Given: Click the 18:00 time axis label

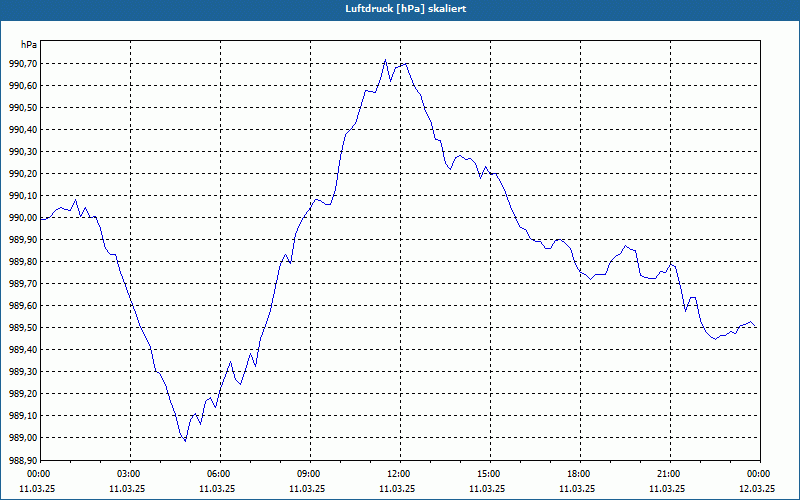Looking at the screenshot, I should (x=580, y=474).
